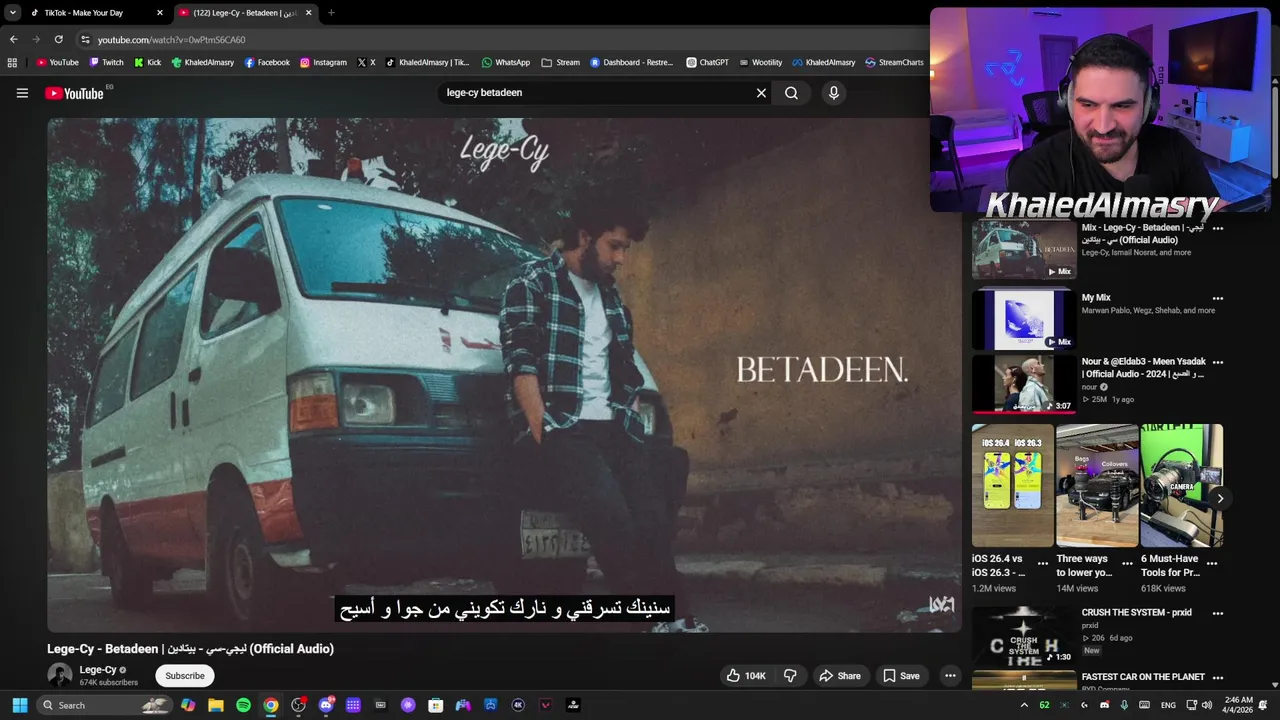Viewport: 1280px width, 720px height.
Task: Open the StreamCharts bookmark
Action: click(894, 62)
